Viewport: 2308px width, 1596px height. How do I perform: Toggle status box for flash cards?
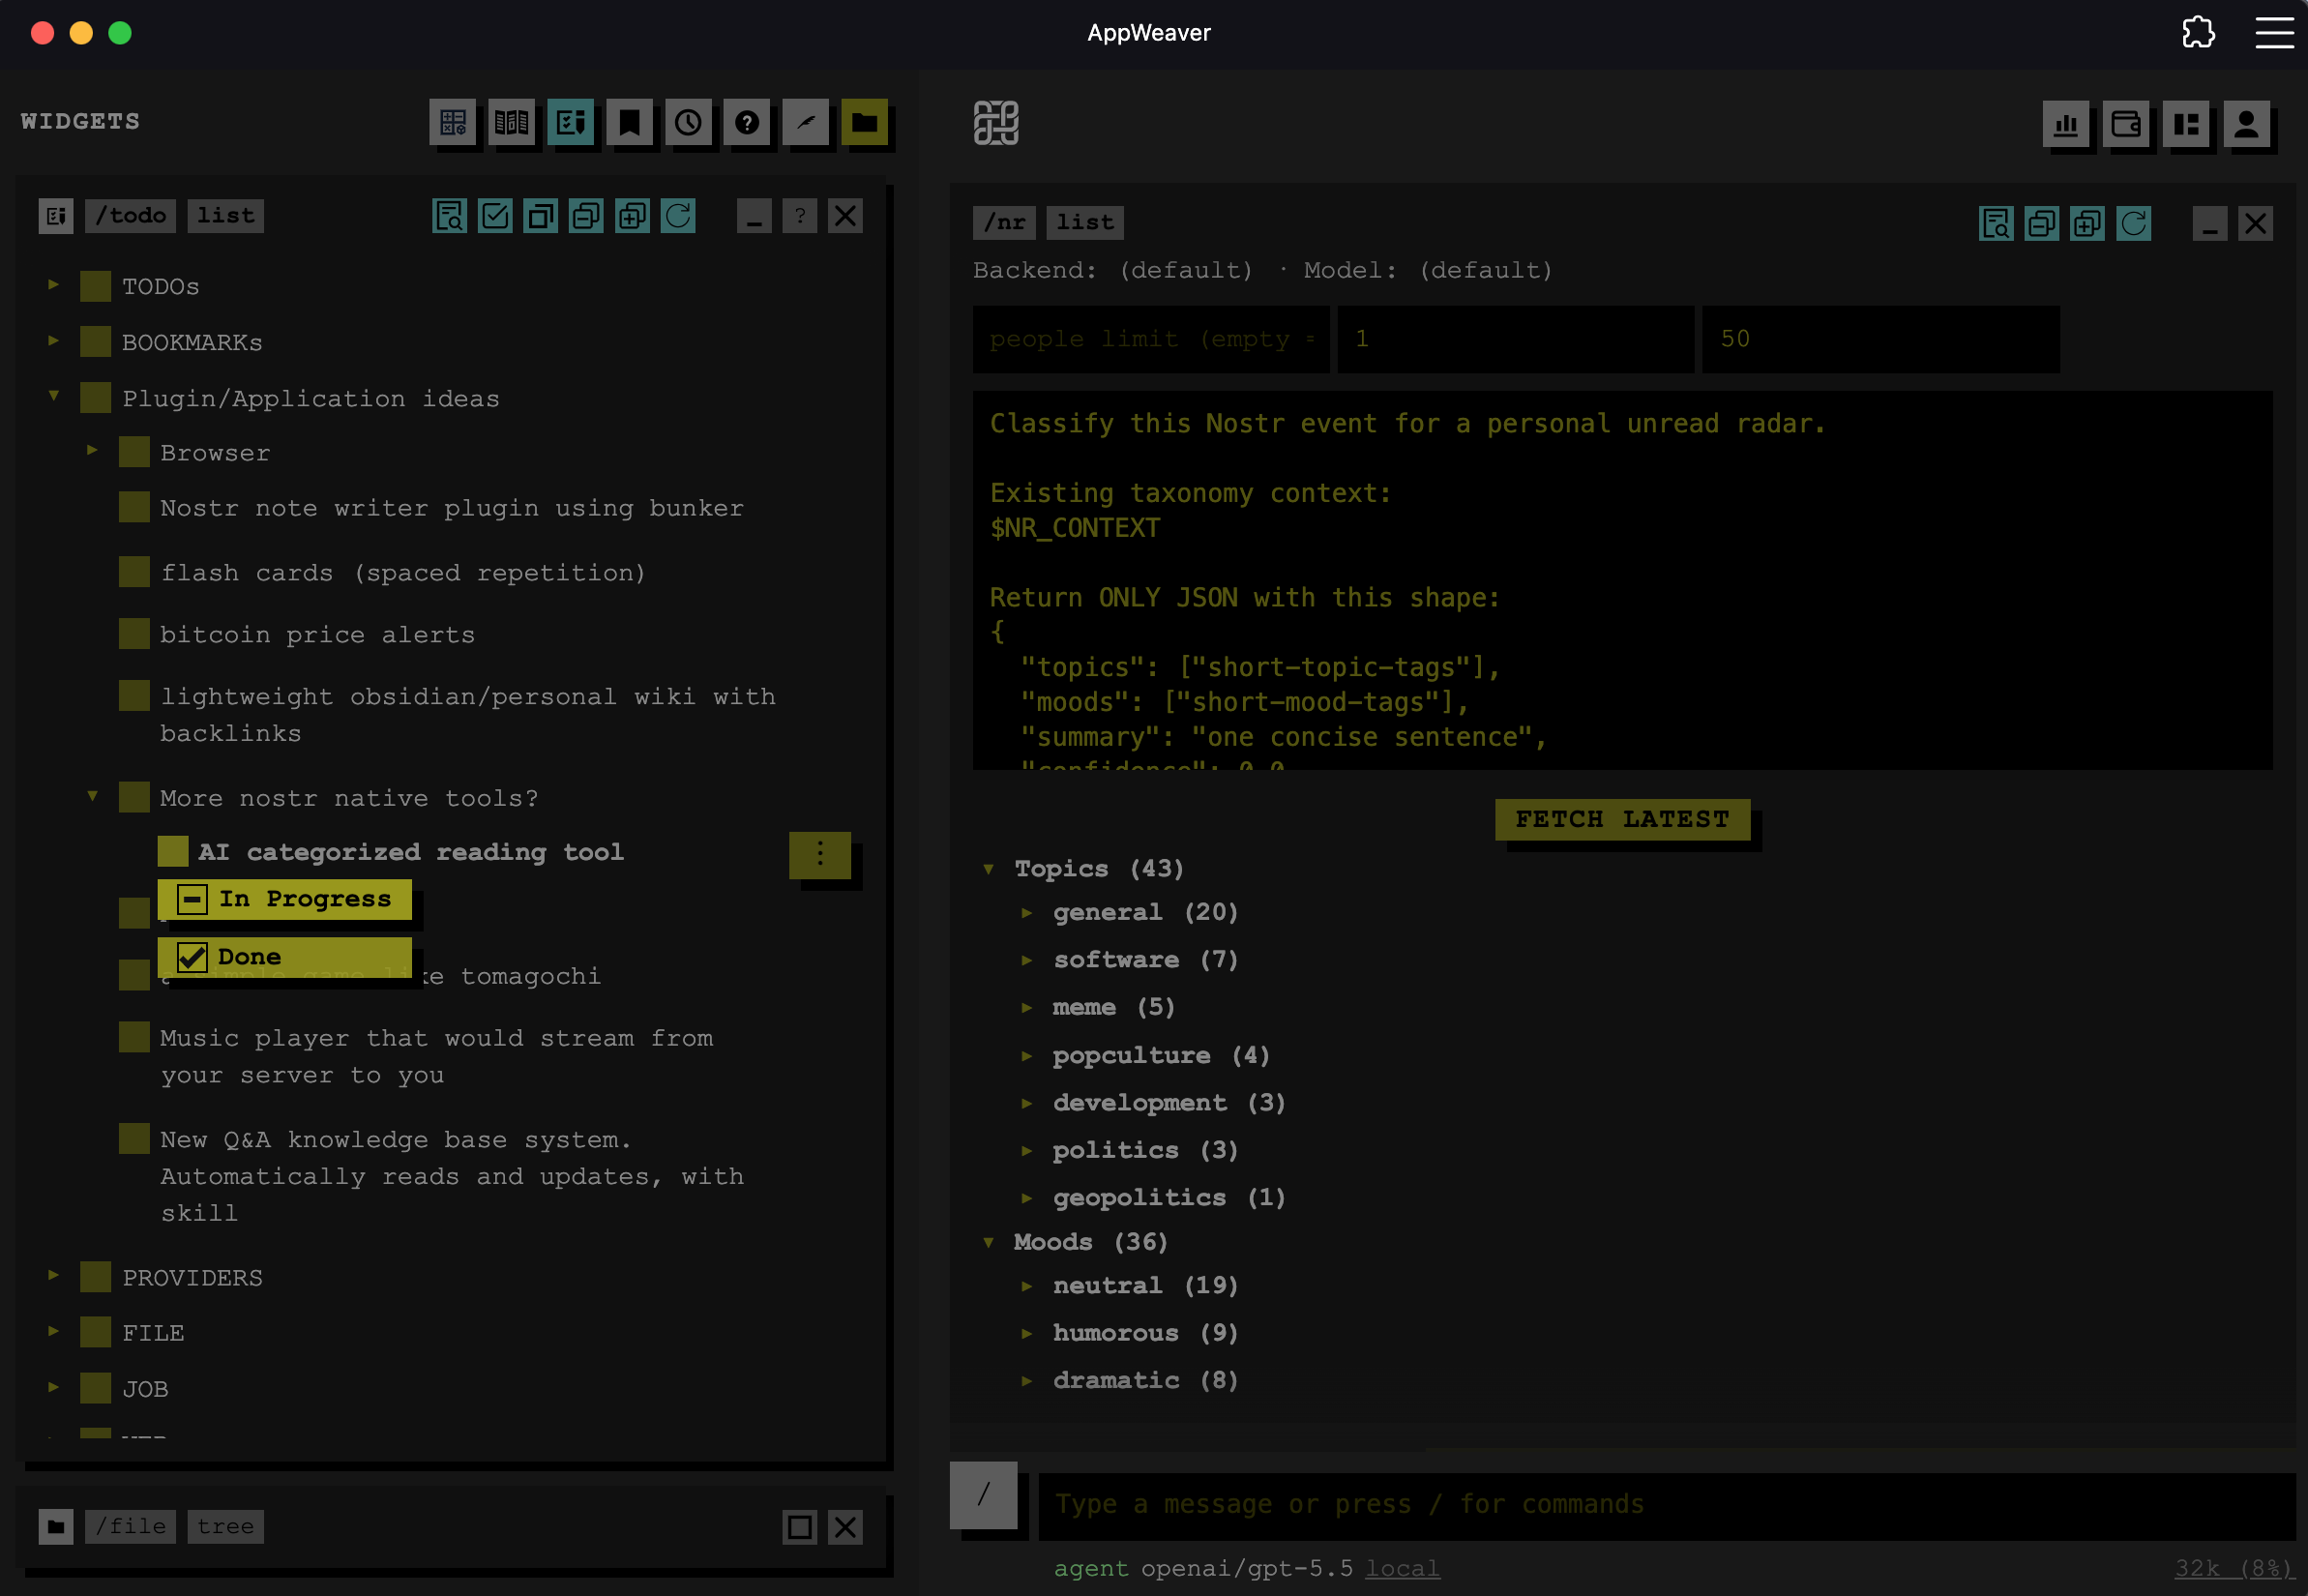click(134, 572)
